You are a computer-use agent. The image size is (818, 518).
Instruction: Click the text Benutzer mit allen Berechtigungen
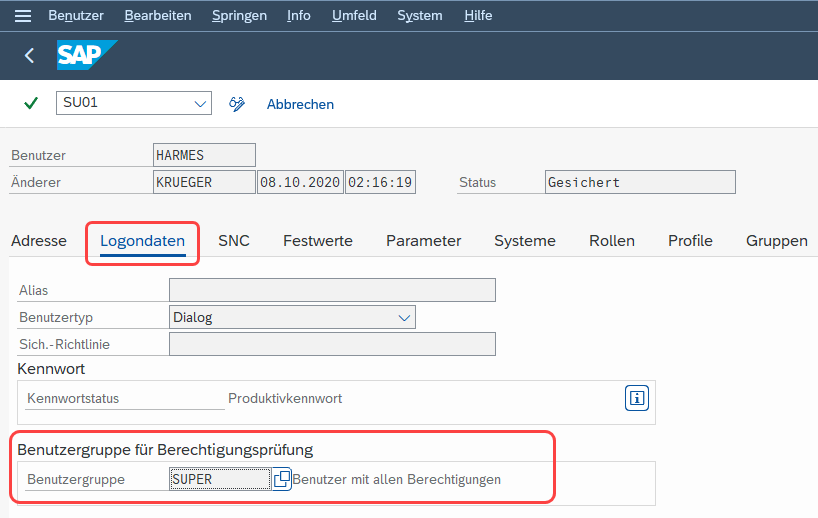click(396, 479)
